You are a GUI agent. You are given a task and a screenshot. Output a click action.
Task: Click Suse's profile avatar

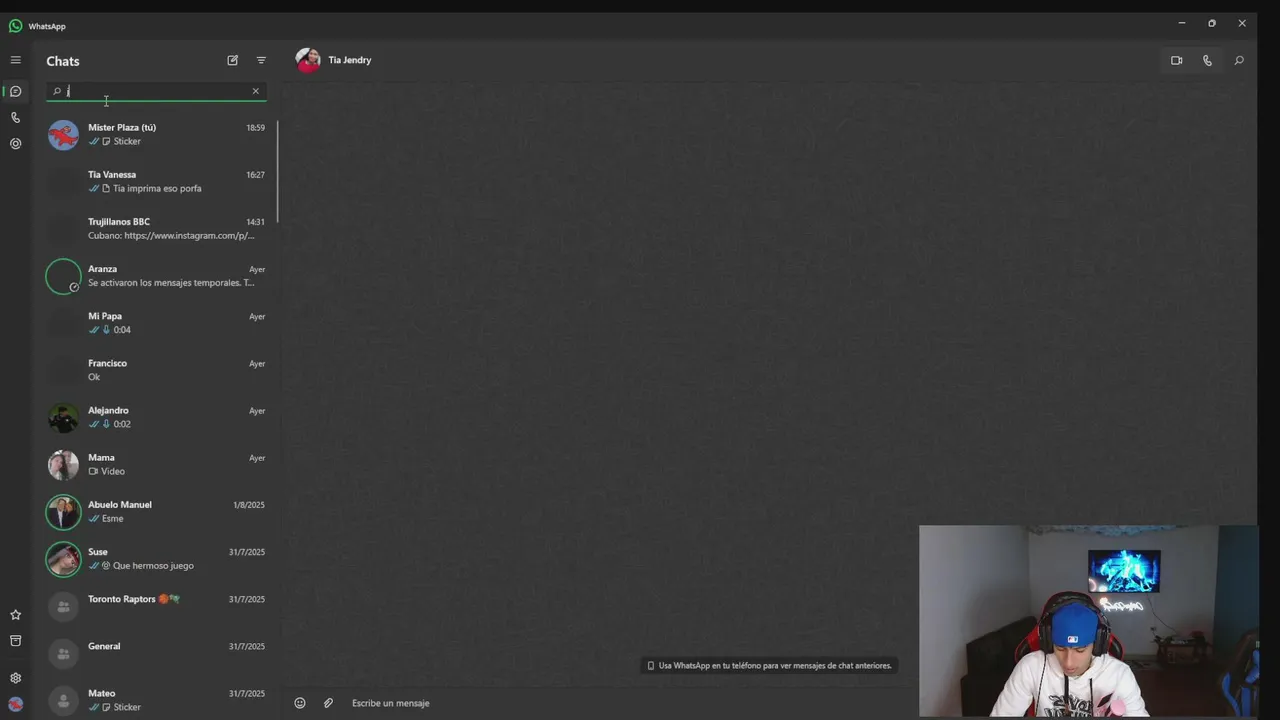63,558
